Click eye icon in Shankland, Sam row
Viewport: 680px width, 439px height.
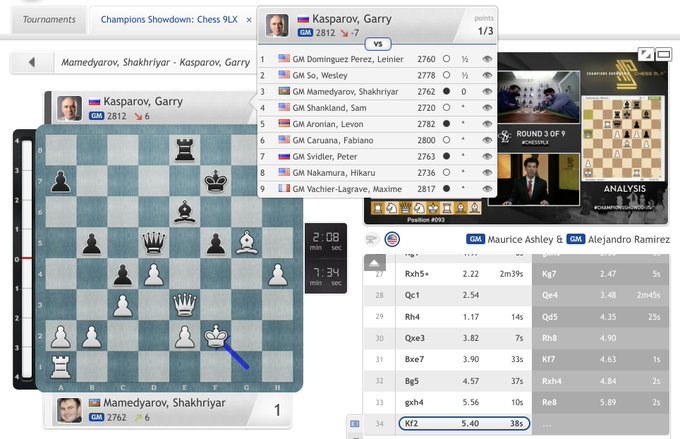click(487, 108)
